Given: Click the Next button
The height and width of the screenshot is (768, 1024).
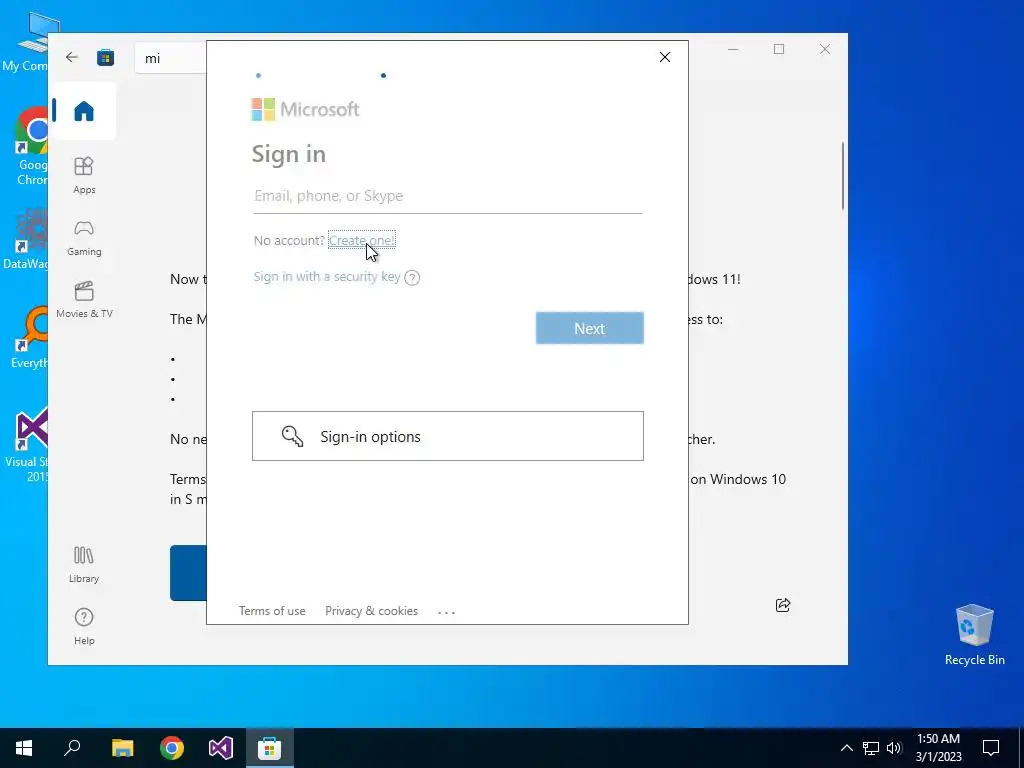Looking at the screenshot, I should pos(590,328).
